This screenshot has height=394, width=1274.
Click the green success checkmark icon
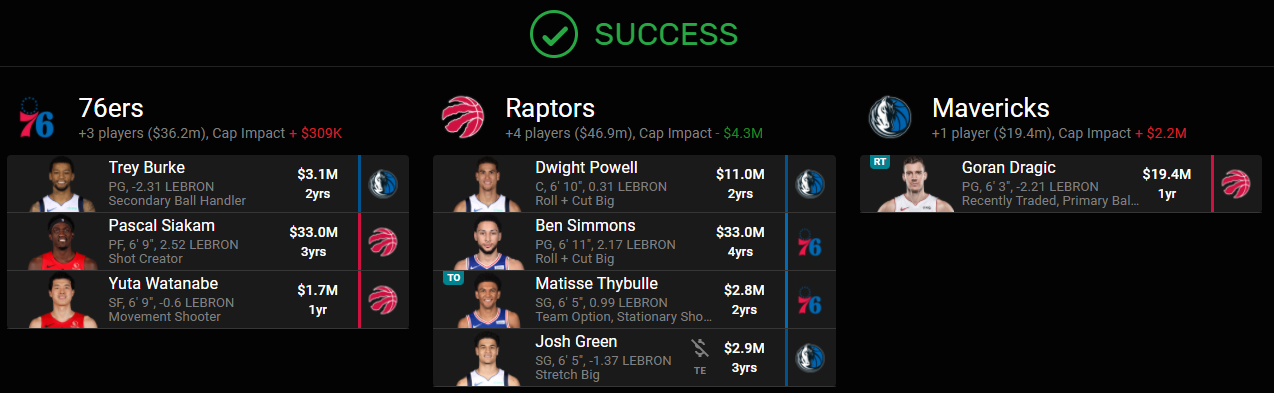click(555, 34)
